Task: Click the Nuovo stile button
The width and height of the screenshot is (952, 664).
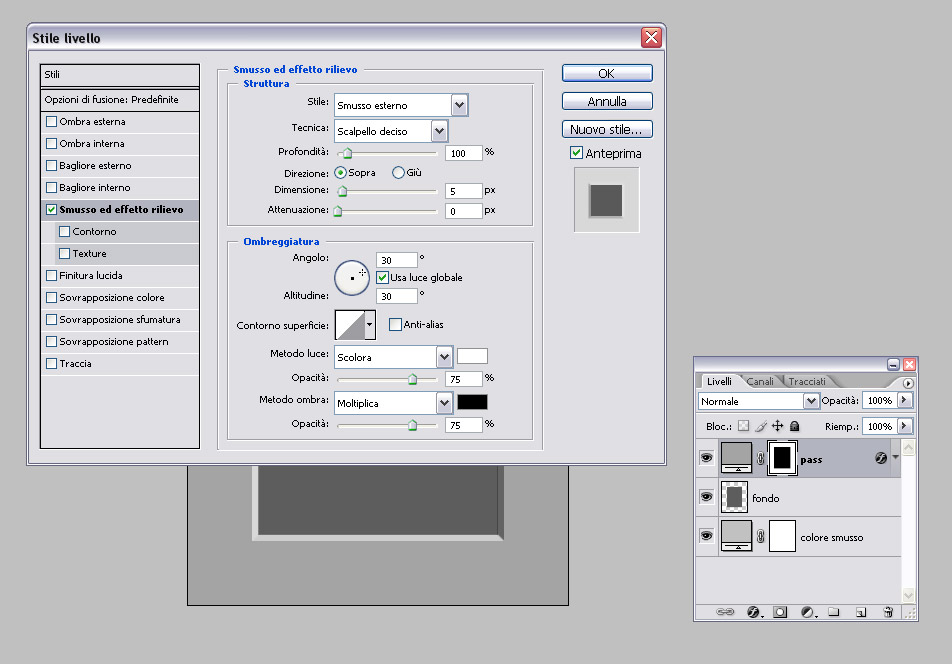Action: click(x=607, y=130)
